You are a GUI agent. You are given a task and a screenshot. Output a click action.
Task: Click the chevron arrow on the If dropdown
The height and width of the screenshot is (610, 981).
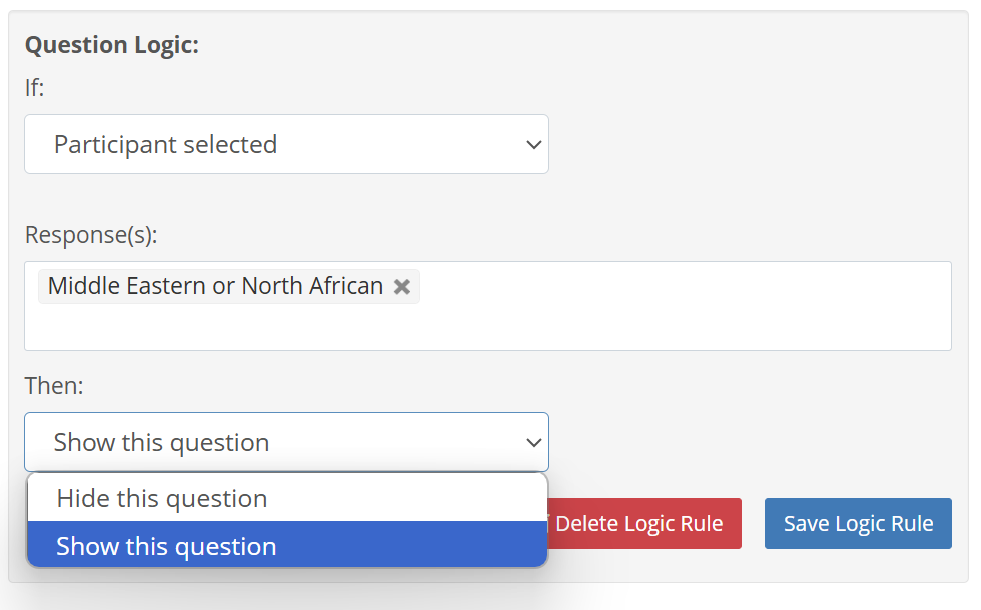[533, 145]
